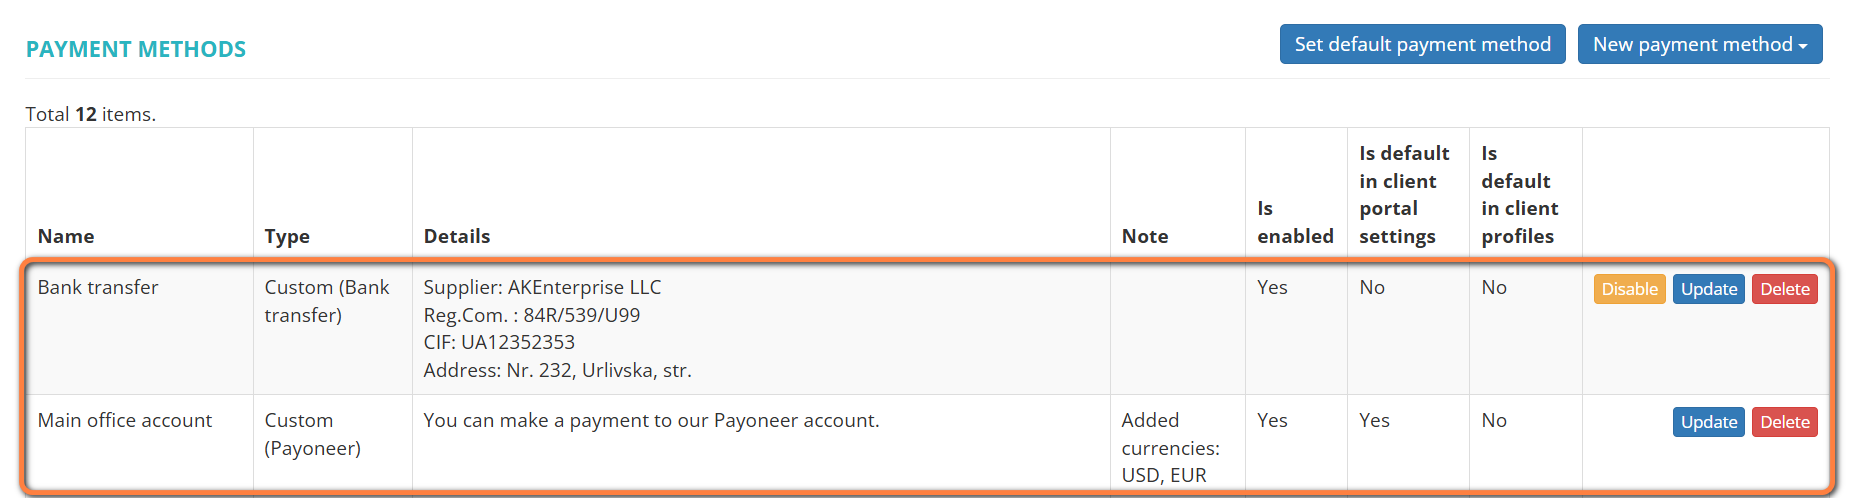Open the New payment method dropdown

pos(1699,45)
